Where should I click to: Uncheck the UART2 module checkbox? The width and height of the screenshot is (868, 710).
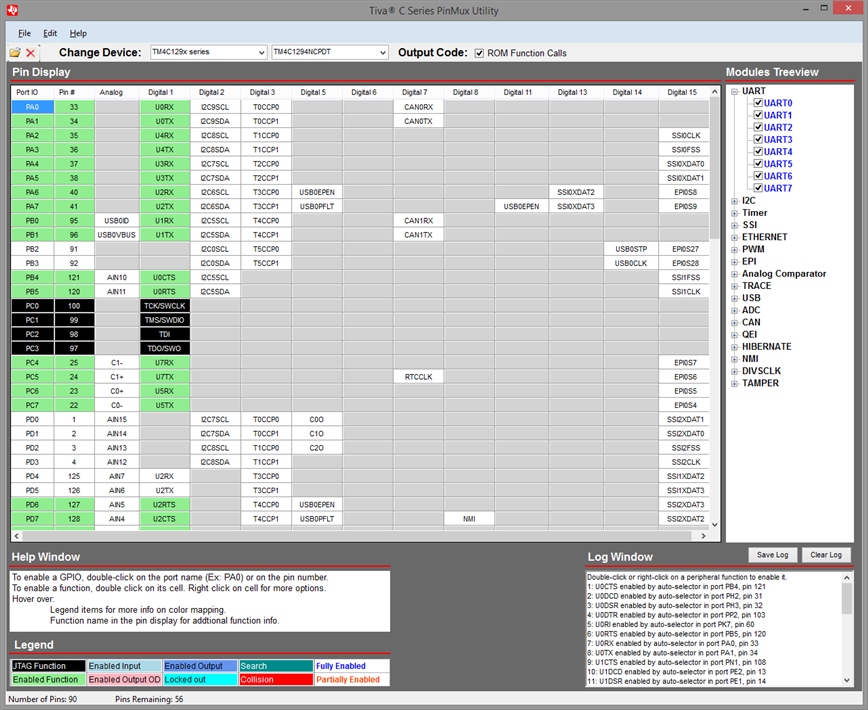758,127
